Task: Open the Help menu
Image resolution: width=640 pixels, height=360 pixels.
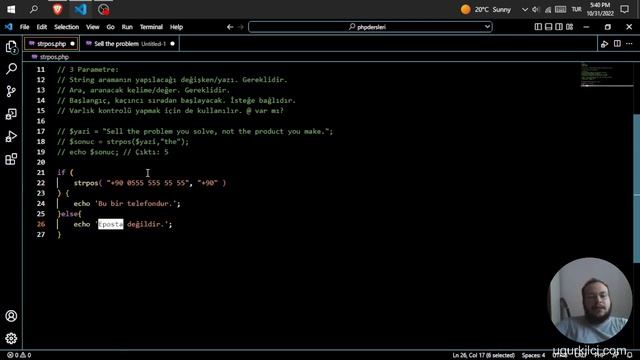Action: point(176,27)
